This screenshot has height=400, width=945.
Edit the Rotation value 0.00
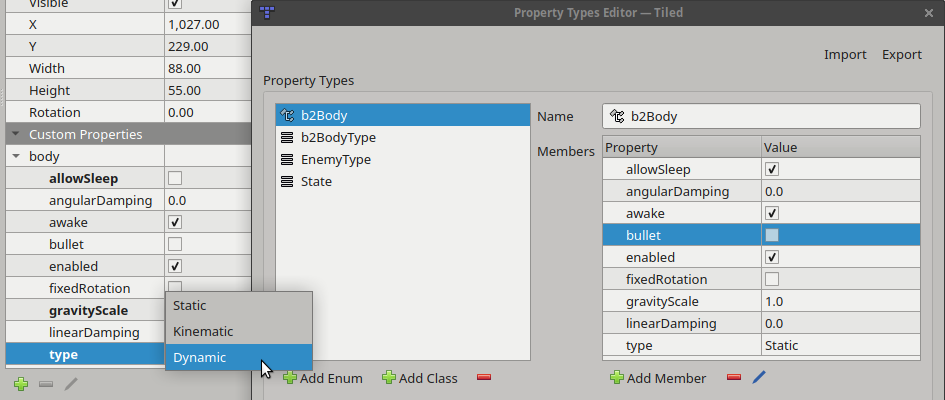point(207,113)
